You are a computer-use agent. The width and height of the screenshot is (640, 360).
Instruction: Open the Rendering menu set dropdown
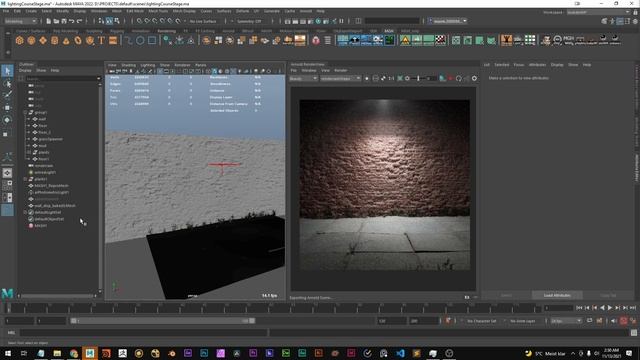pos(20,21)
